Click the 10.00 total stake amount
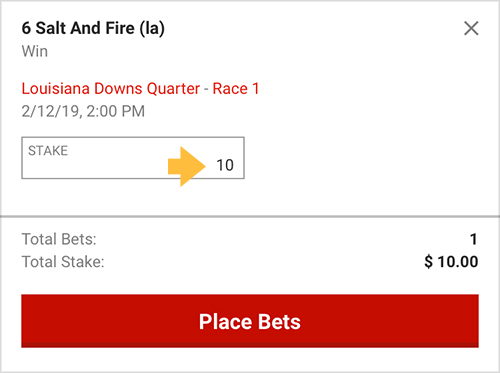The width and height of the screenshot is (500, 373). tap(458, 262)
